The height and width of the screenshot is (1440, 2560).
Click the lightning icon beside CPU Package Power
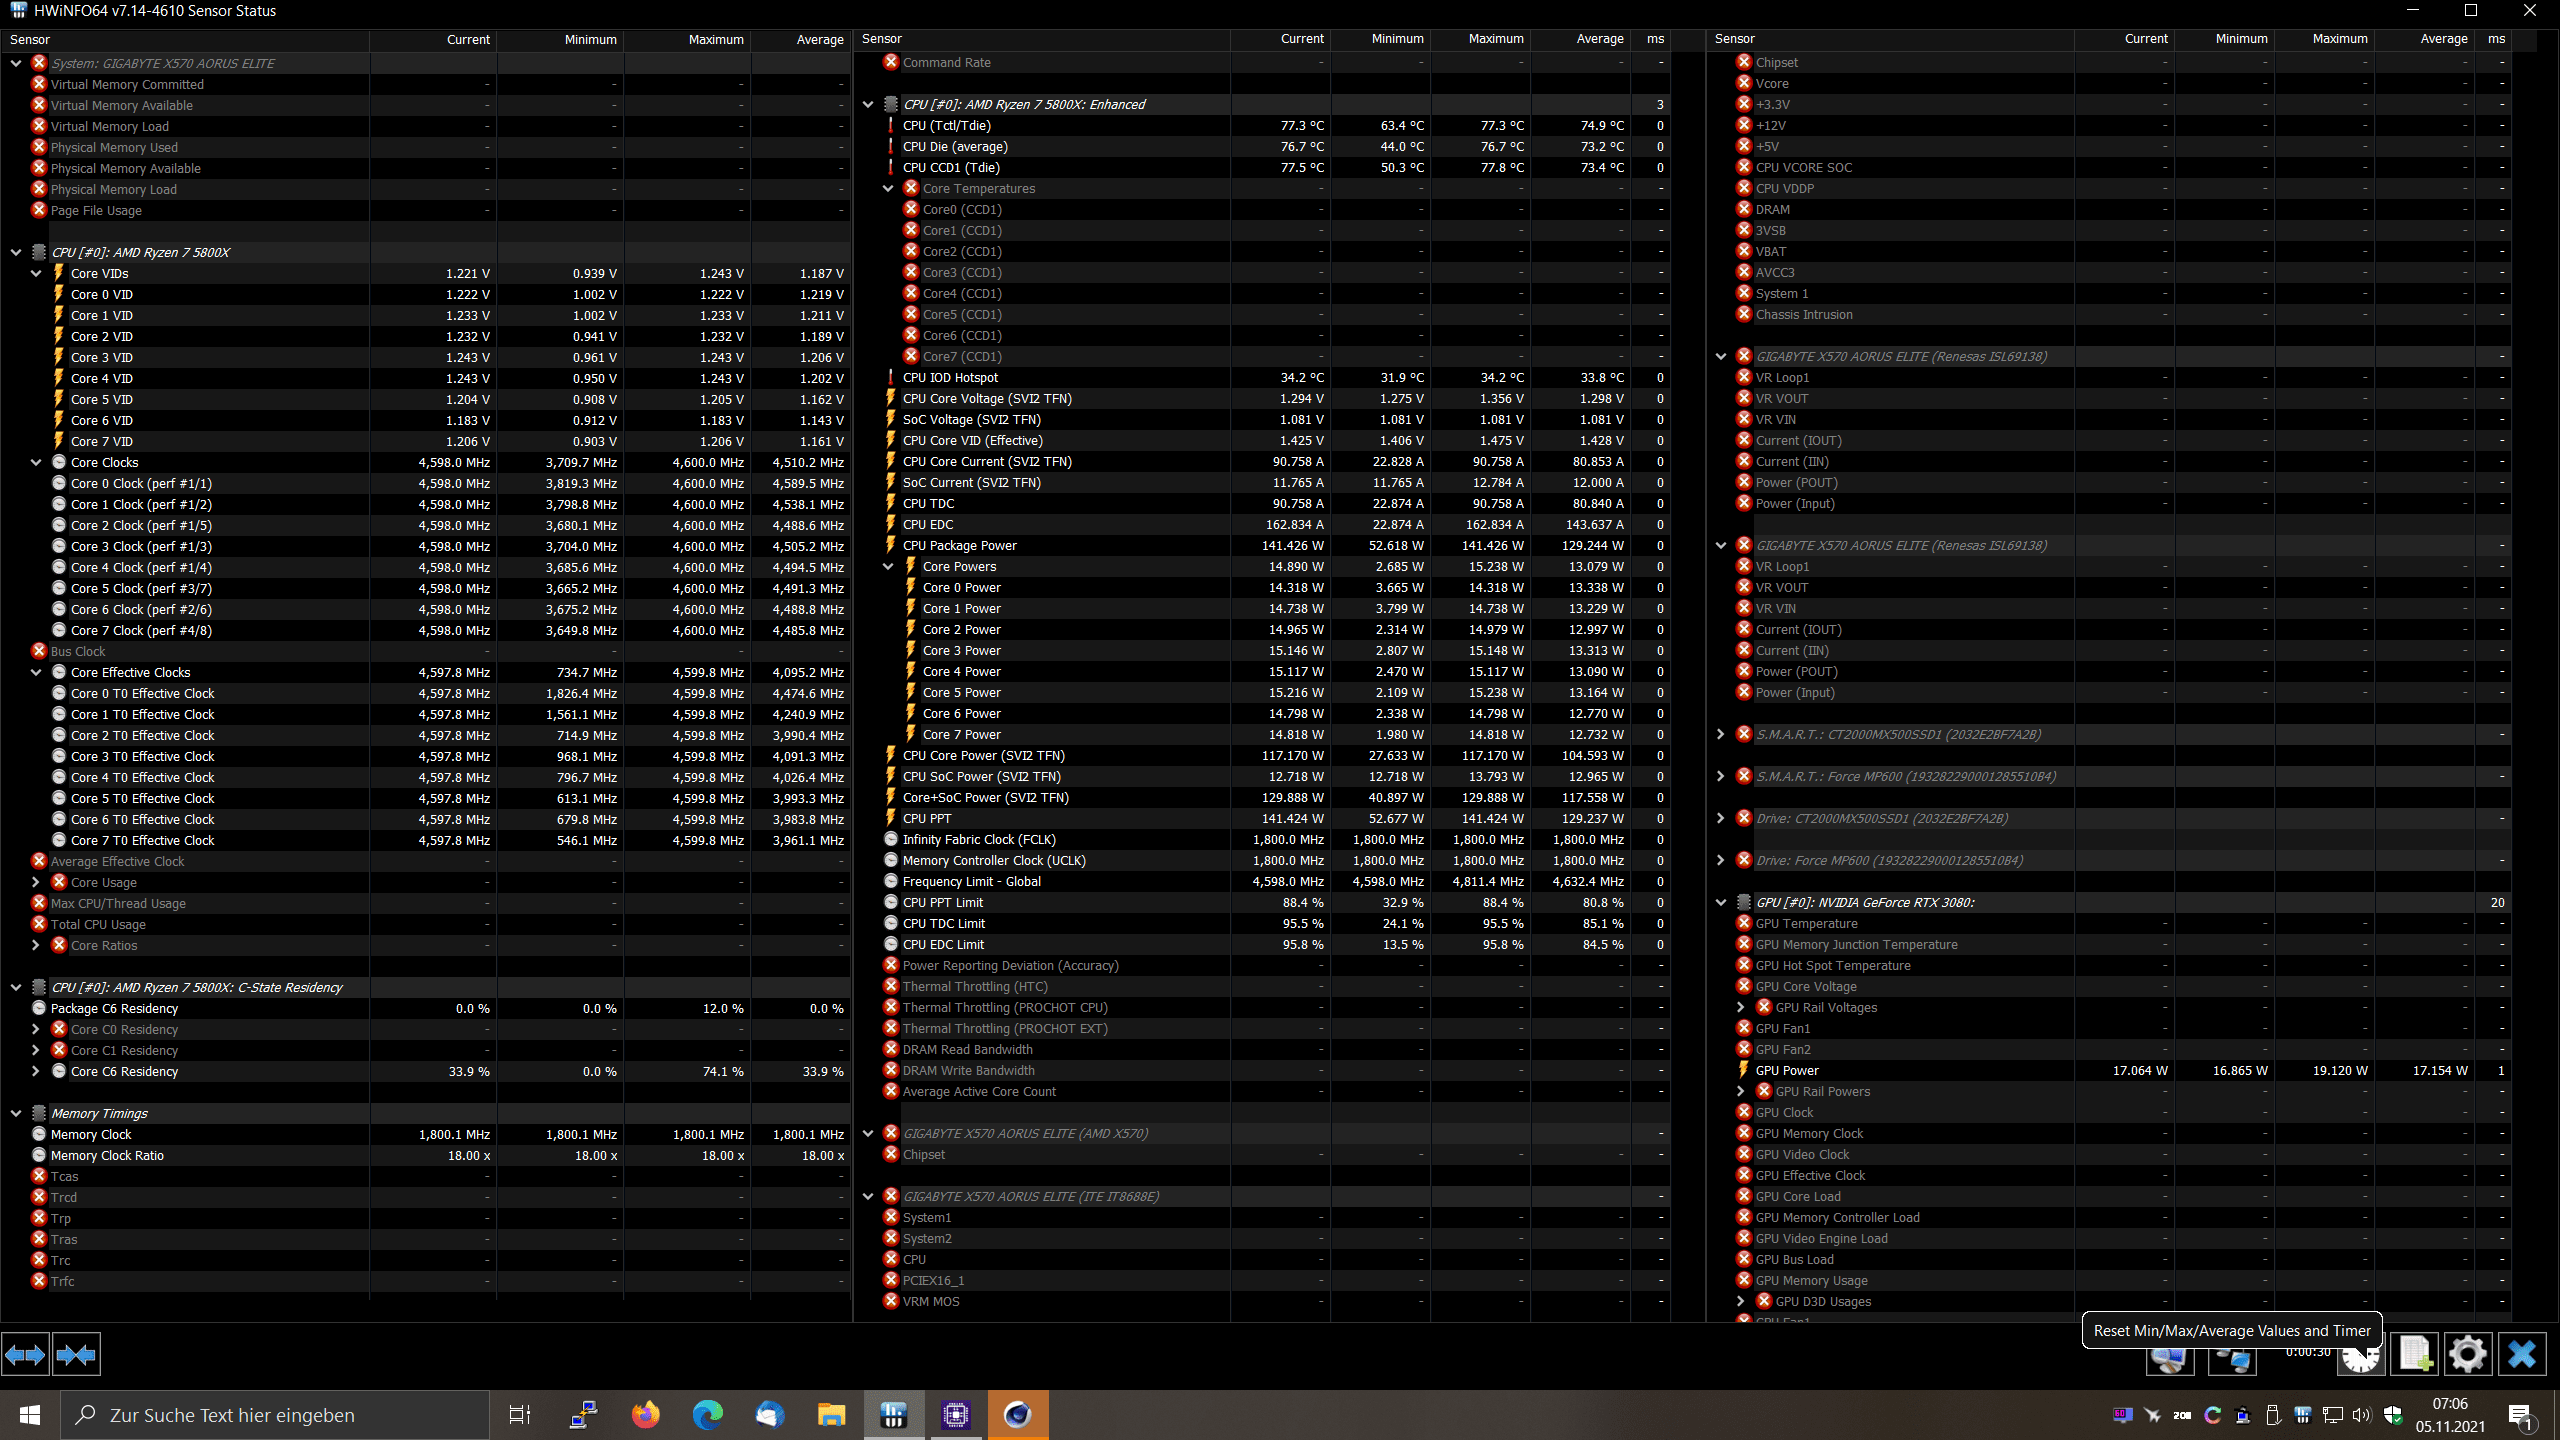(x=890, y=546)
